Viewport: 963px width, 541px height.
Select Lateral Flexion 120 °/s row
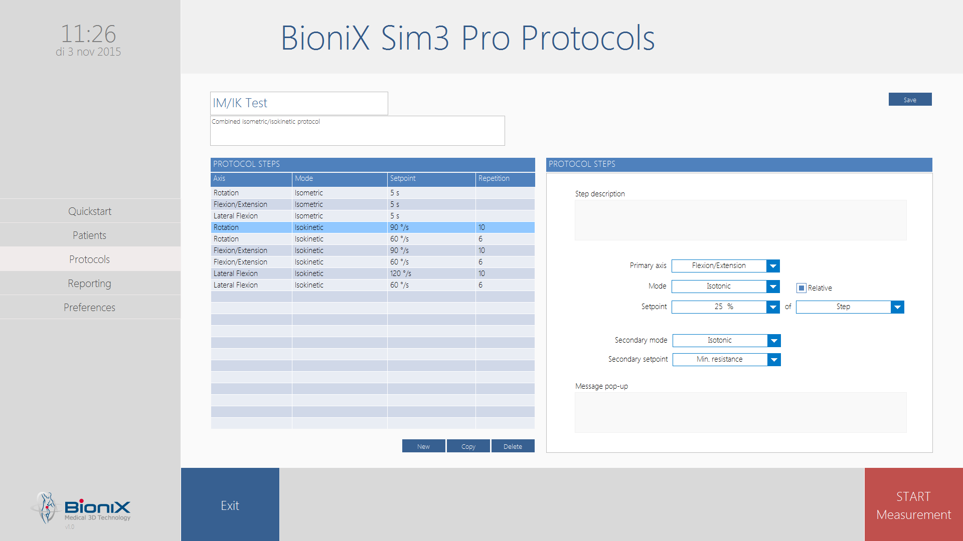[x=373, y=273]
